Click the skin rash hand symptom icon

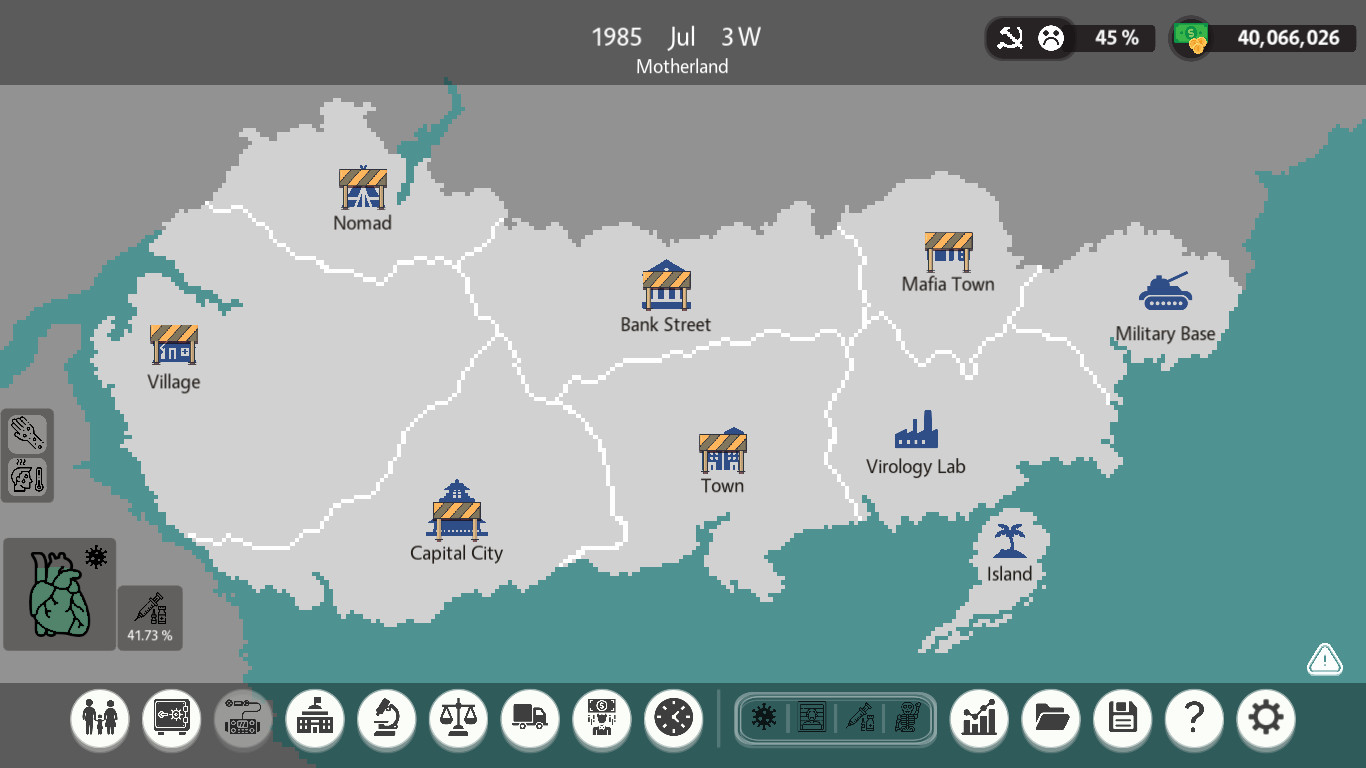(27, 433)
